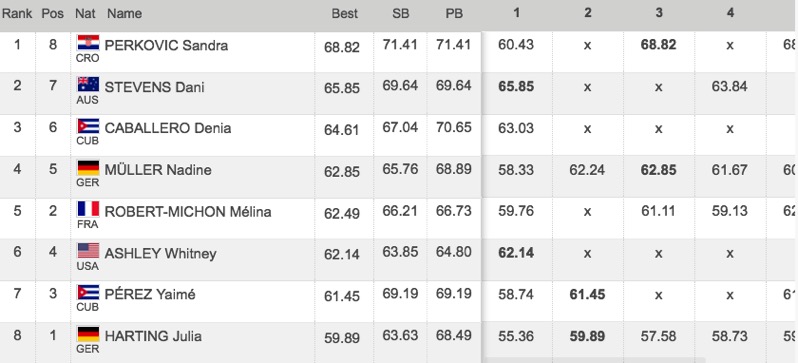Sort results by Best column header

tap(345, 14)
